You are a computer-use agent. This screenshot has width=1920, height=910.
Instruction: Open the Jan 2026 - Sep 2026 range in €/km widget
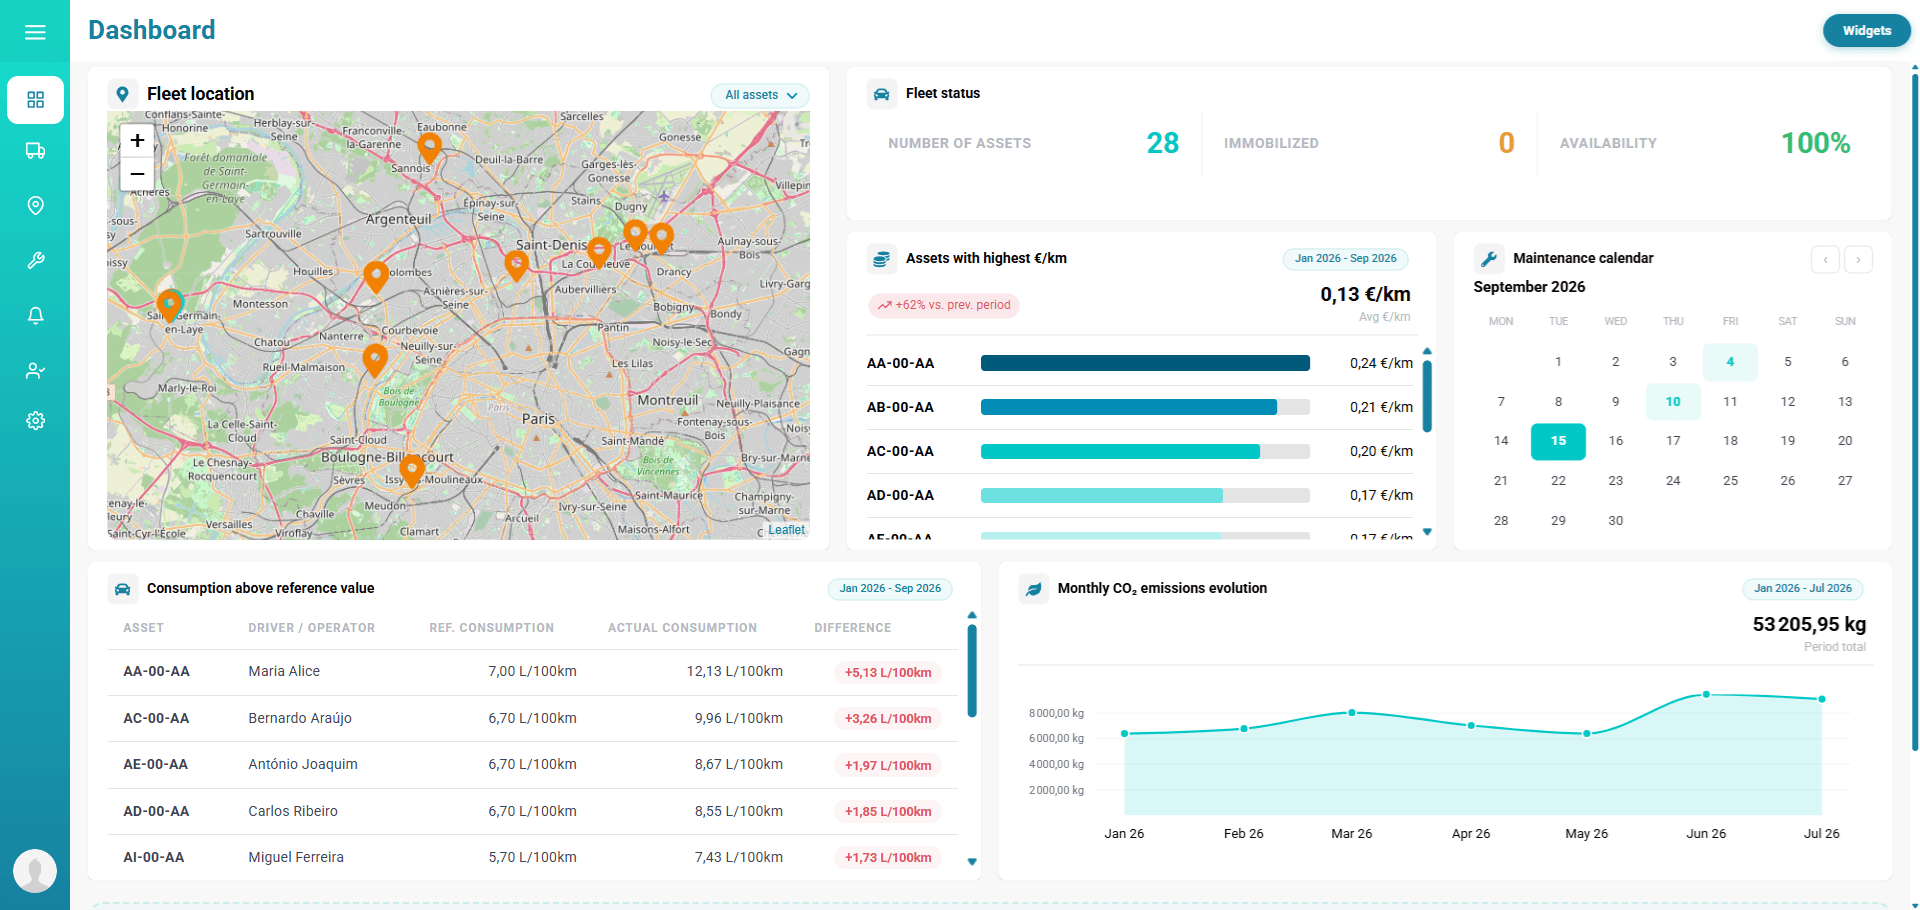[x=1345, y=259]
